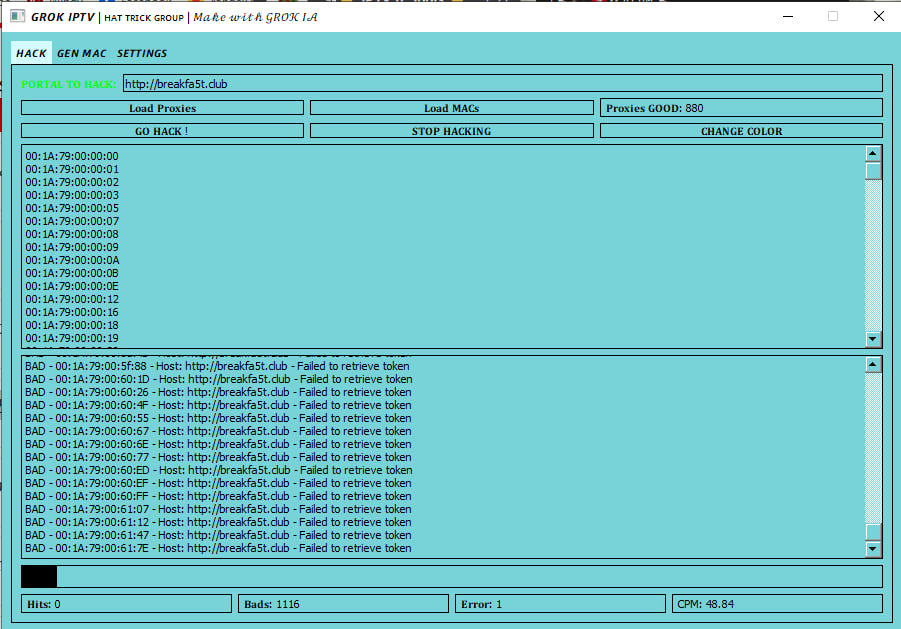This screenshot has width=901, height=629.
Task: Click the log panel scroll-down arrow
Action: (872, 549)
